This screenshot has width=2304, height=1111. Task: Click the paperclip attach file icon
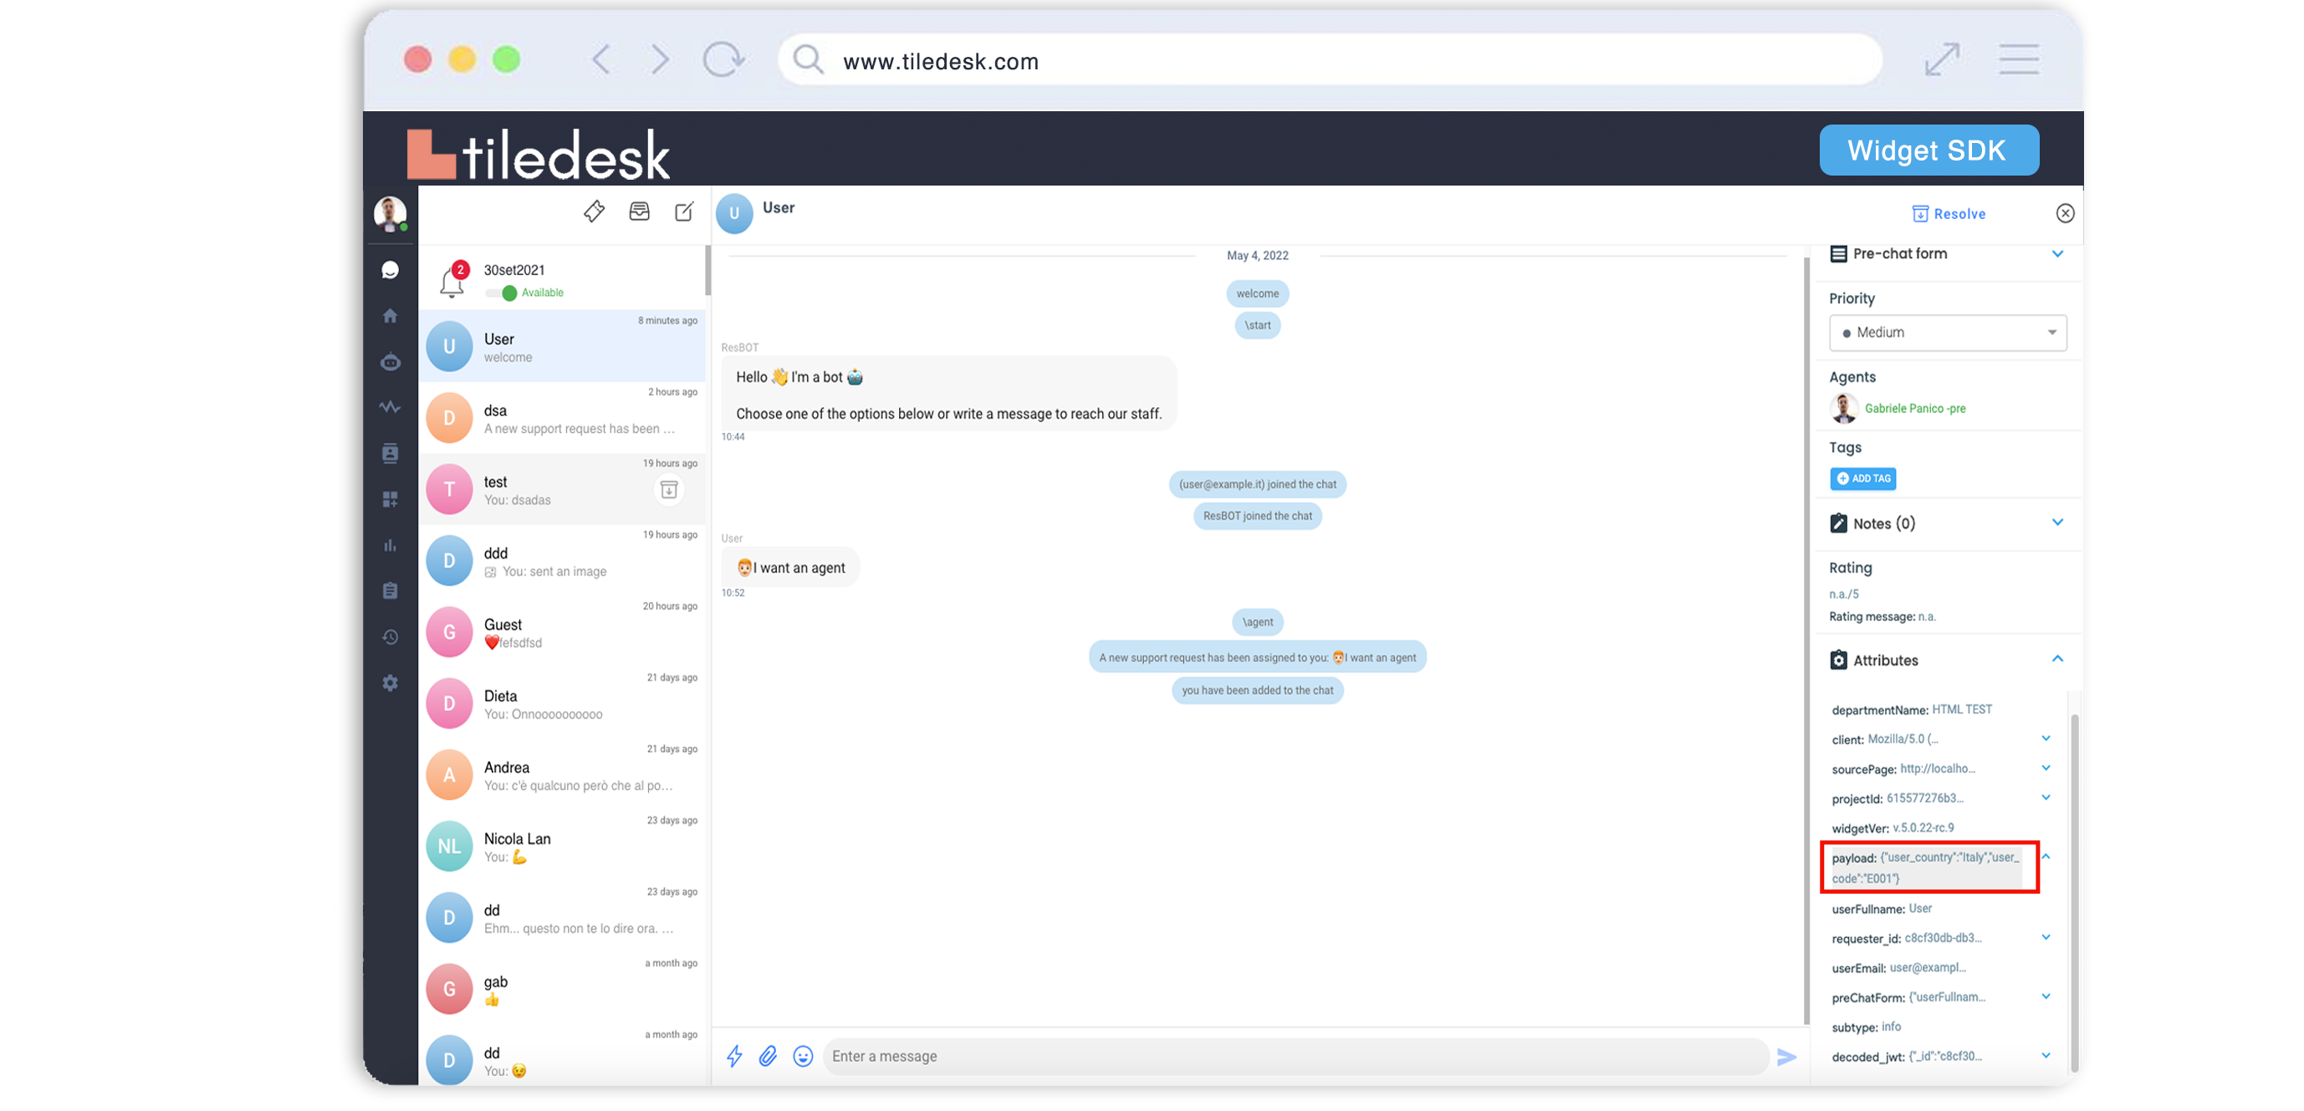tap(767, 1056)
